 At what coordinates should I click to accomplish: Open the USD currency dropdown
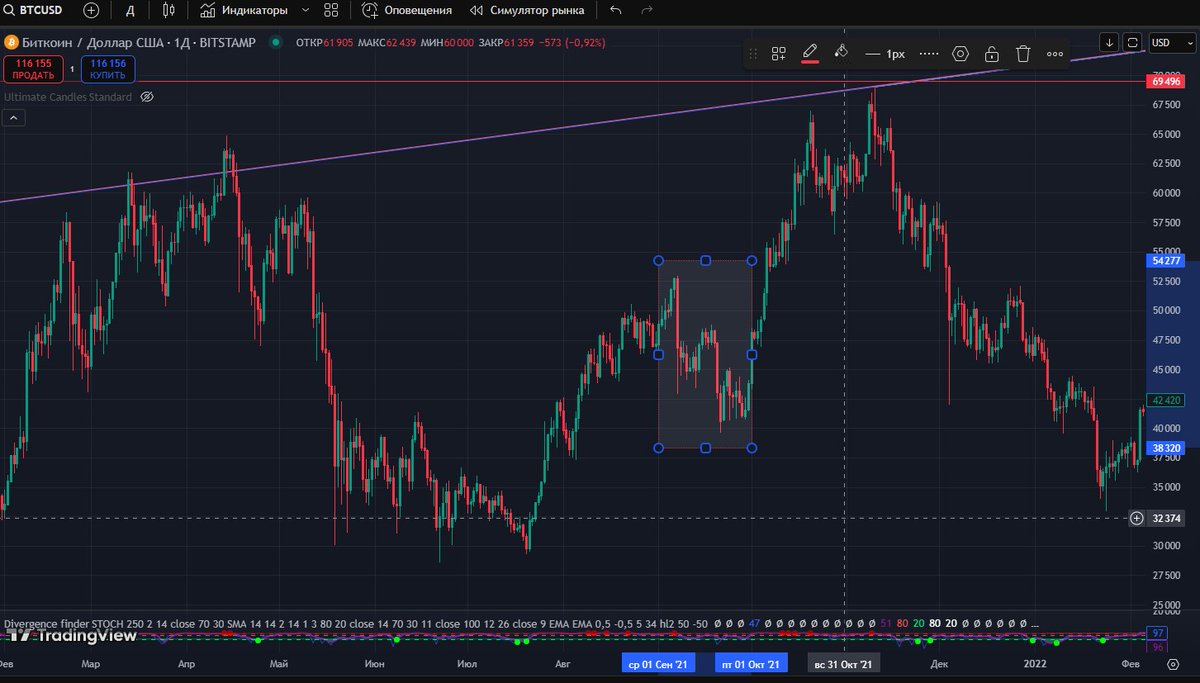1170,42
